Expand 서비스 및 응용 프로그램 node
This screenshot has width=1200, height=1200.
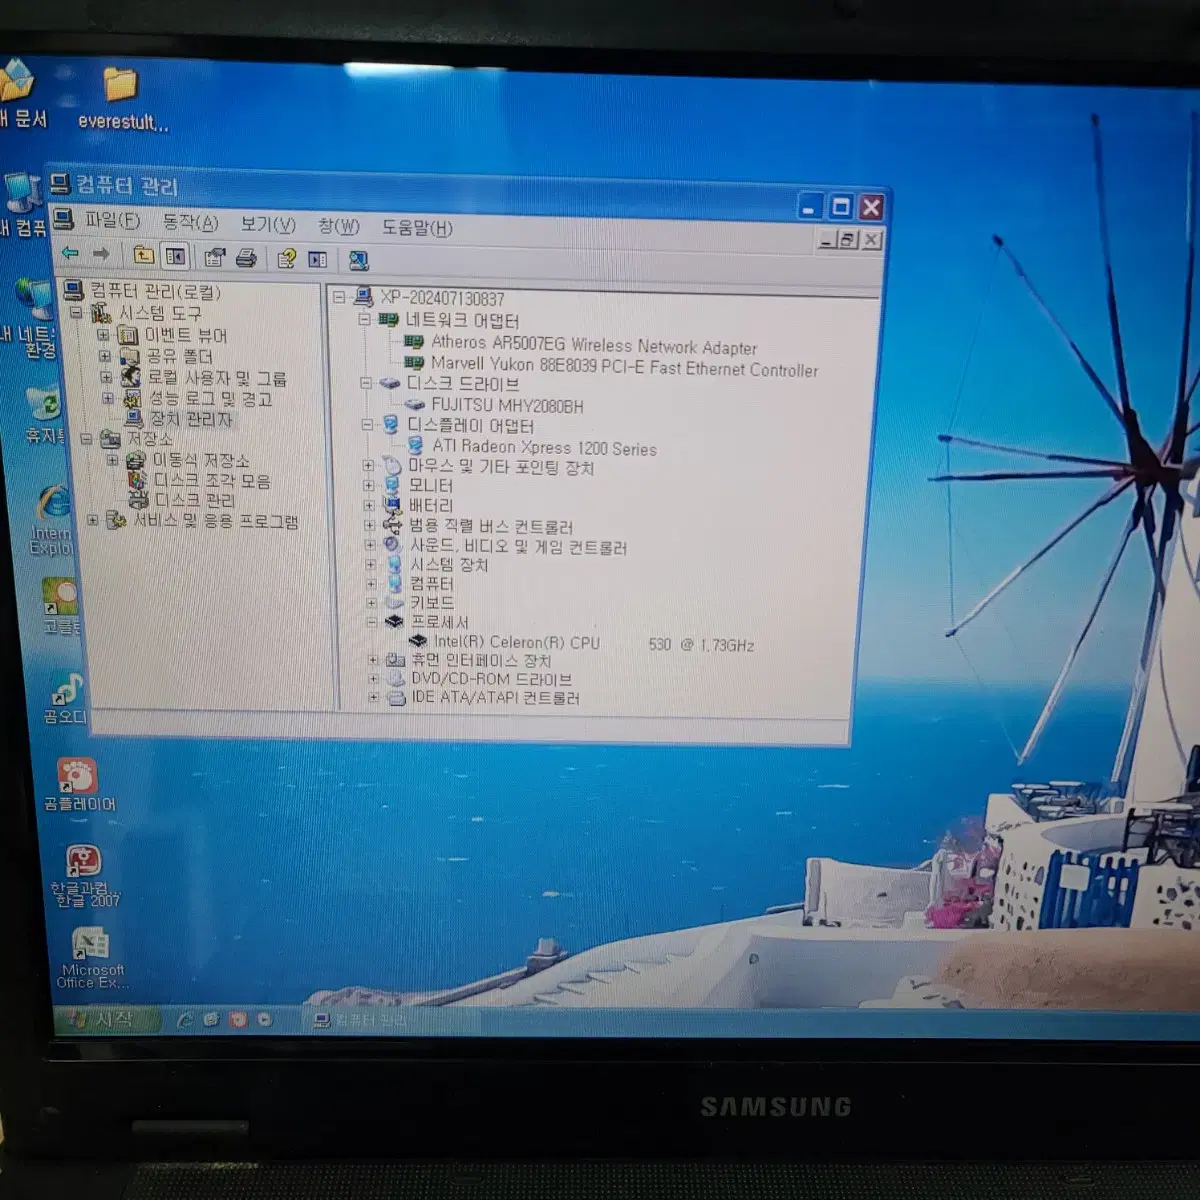pyautogui.click(x=92, y=520)
